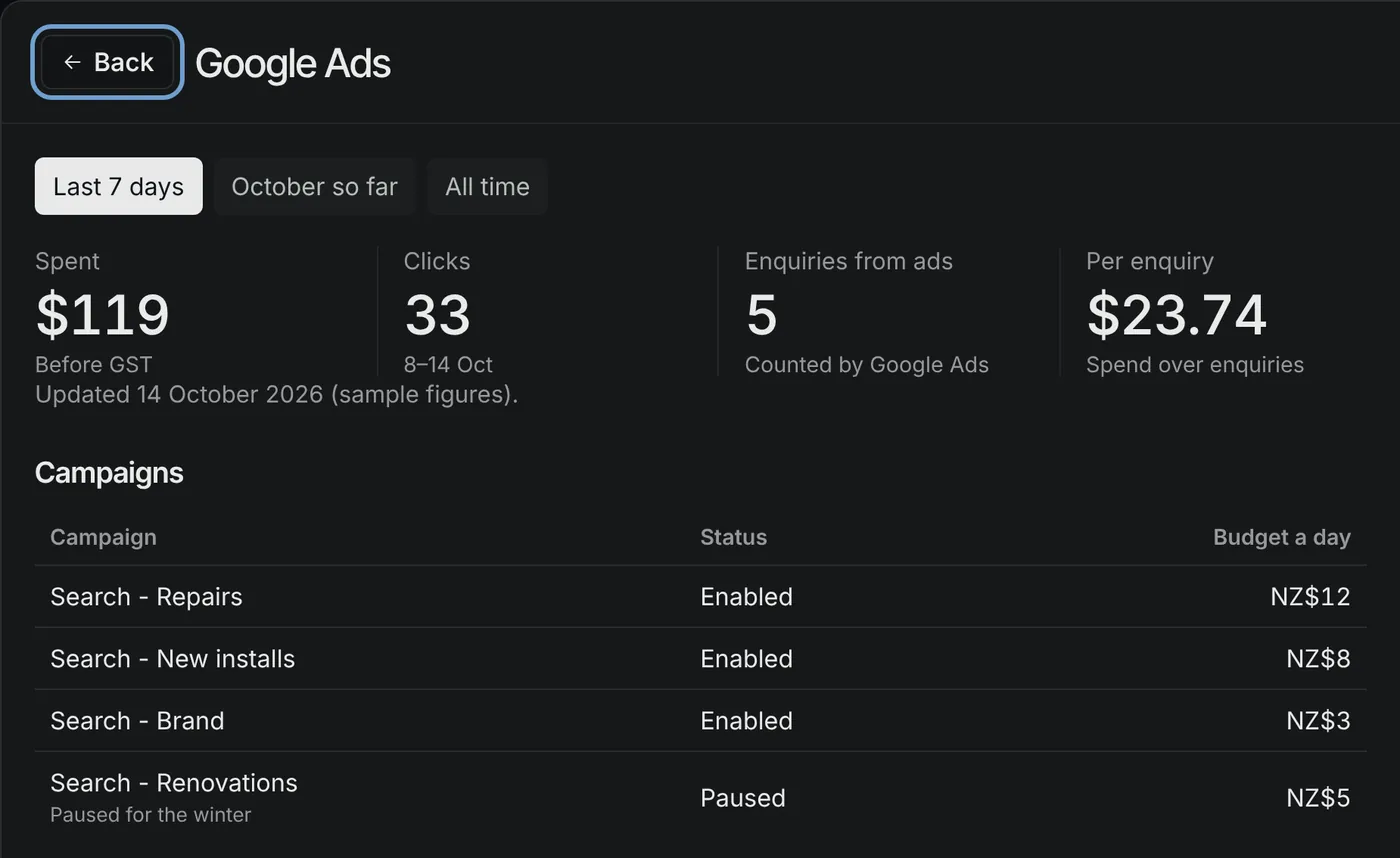Image resolution: width=1400 pixels, height=858 pixels.
Task: Click the NZ$8 daily budget
Action: [1318, 659]
